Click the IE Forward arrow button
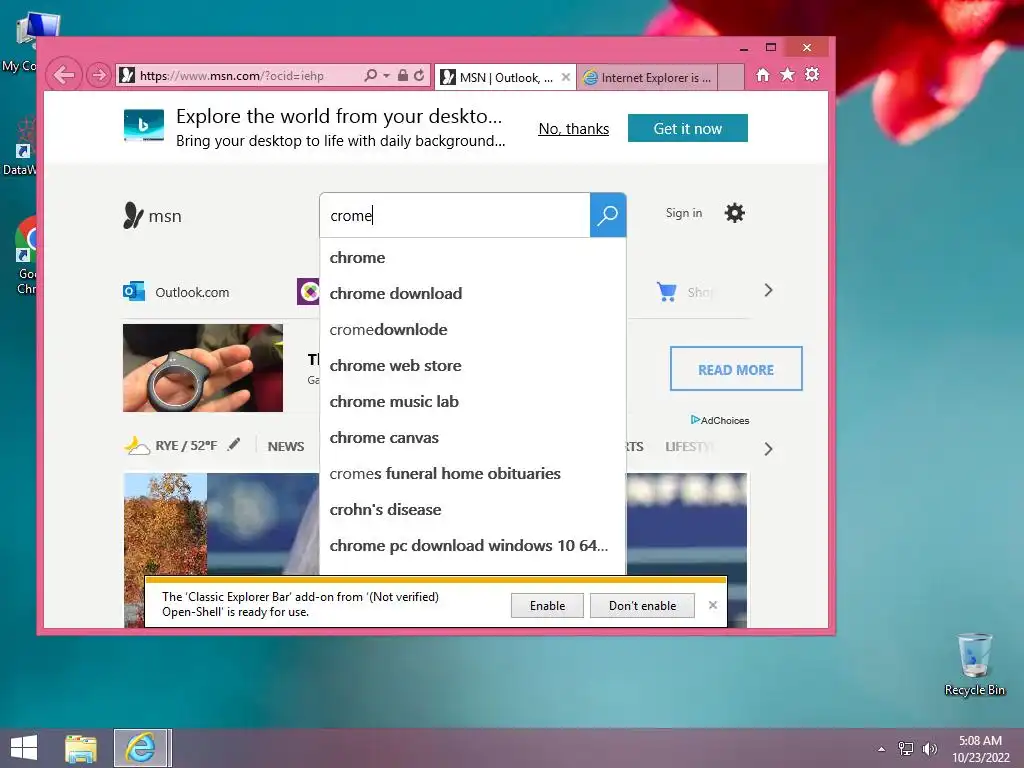This screenshot has width=1024, height=768. click(x=98, y=75)
